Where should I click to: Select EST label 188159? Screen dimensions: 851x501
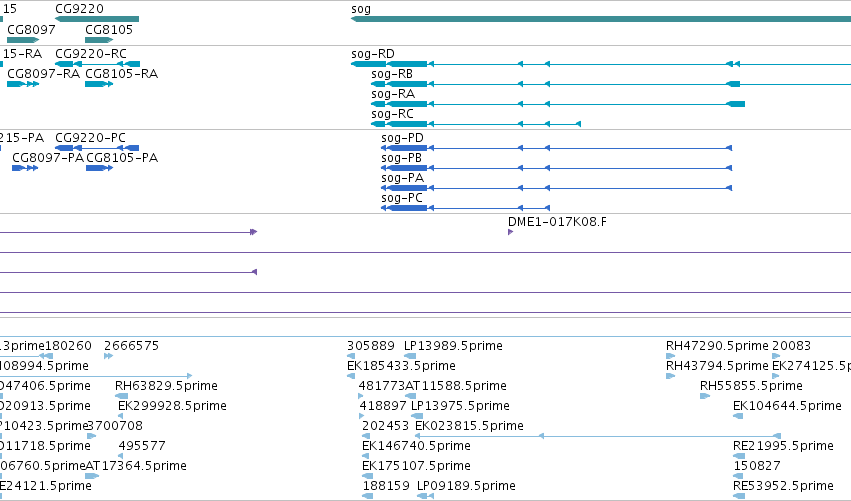(386, 486)
